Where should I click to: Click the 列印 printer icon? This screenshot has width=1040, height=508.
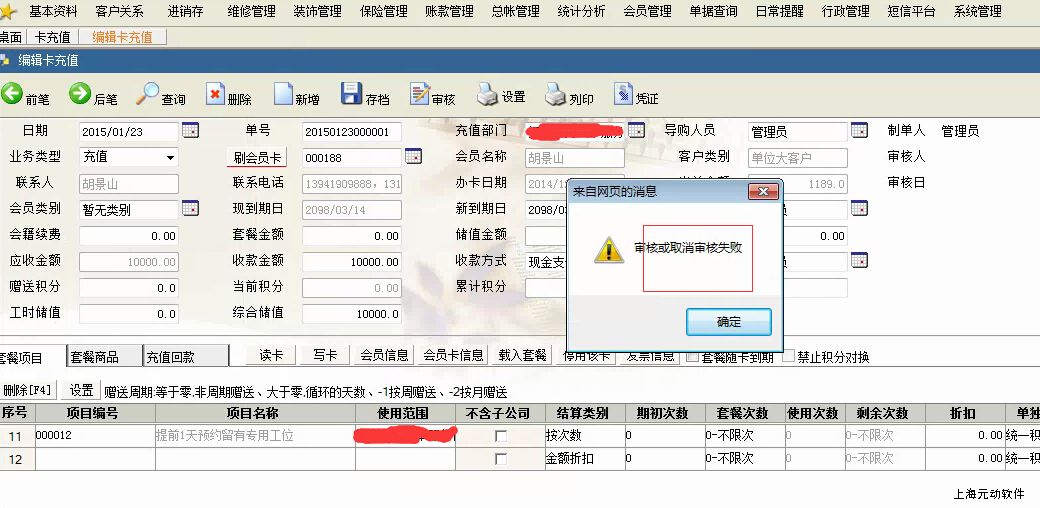(556, 95)
